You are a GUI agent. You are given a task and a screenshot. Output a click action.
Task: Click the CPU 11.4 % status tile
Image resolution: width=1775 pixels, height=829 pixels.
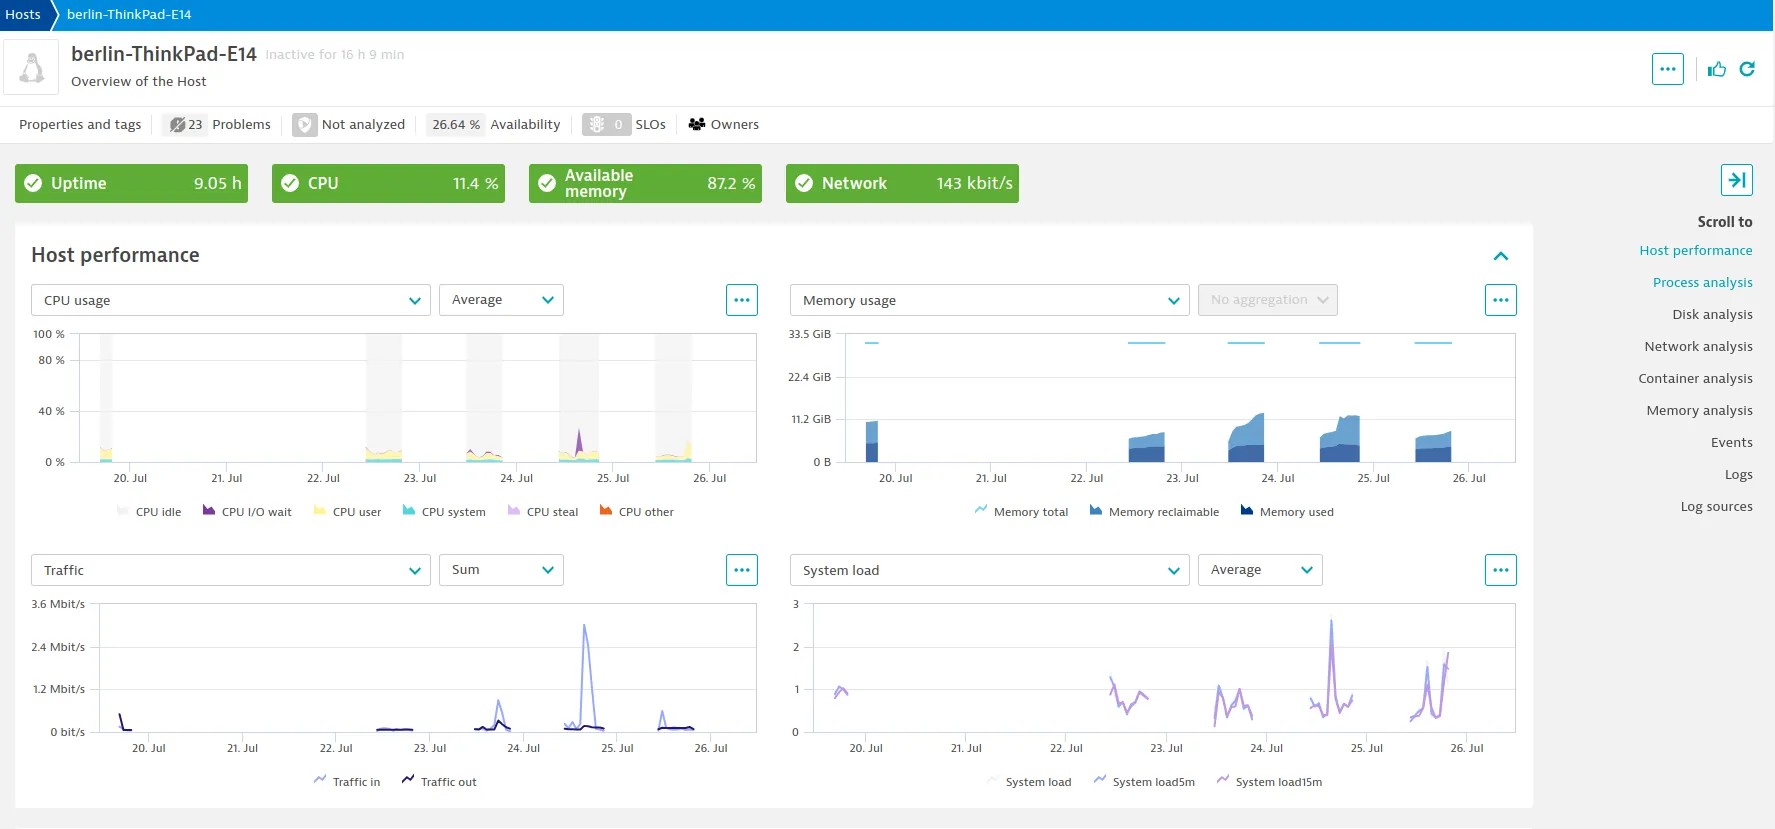click(388, 183)
